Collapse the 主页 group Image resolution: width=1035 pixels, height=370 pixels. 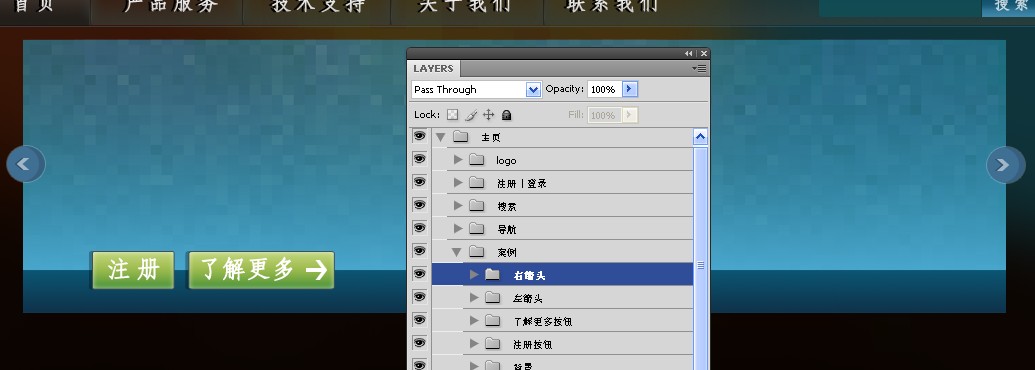click(441, 137)
